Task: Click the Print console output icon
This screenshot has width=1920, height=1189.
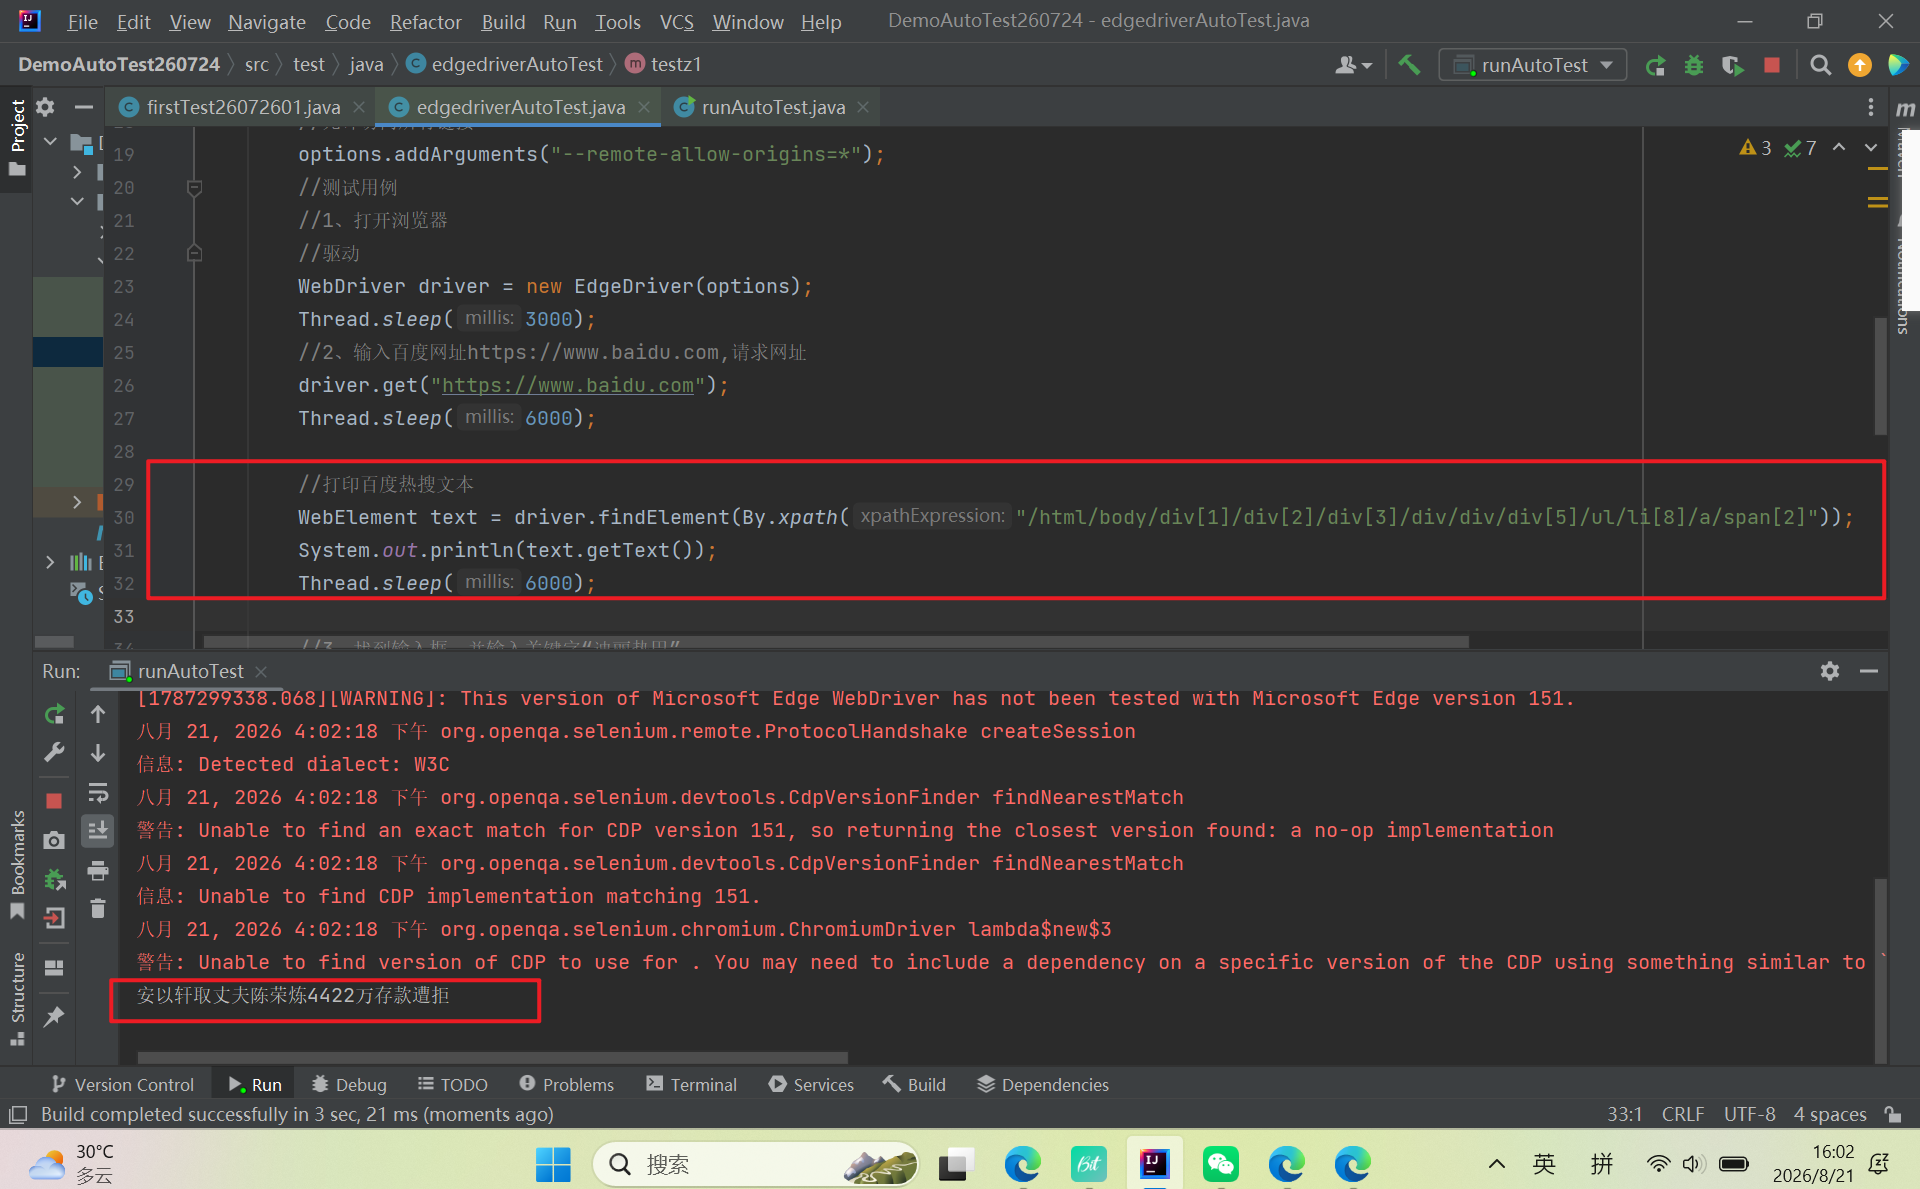Action: [x=98, y=871]
